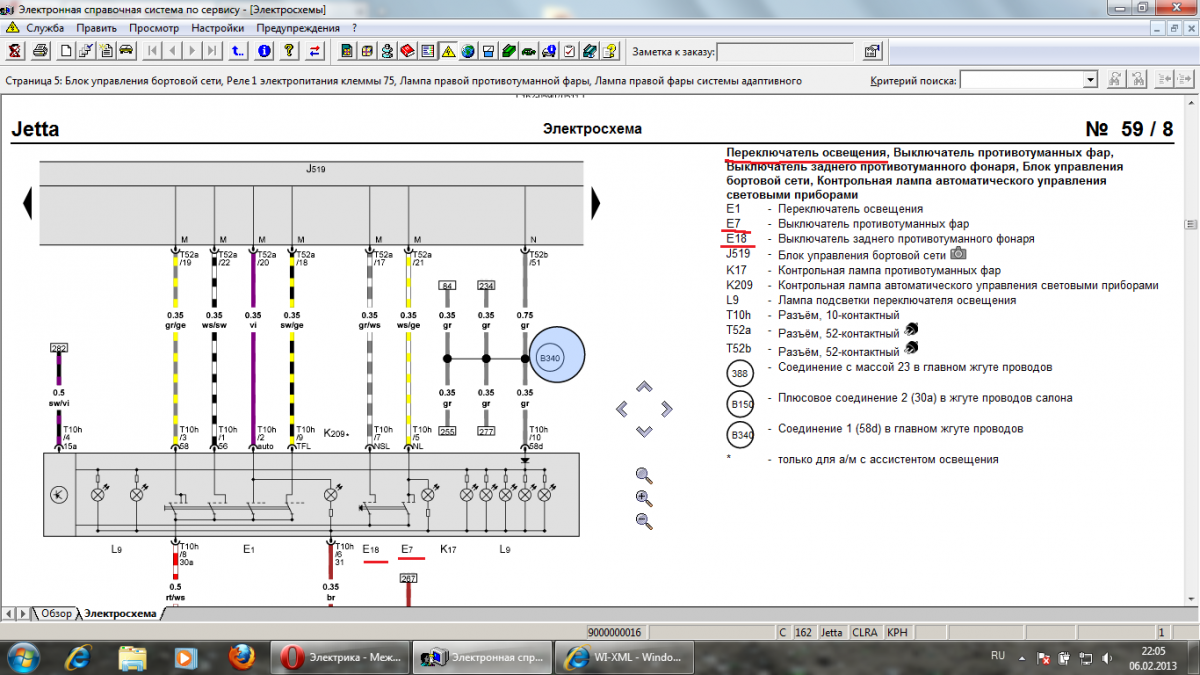
Task: Follow the wire reference box 234
Action: (x=486, y=287)
